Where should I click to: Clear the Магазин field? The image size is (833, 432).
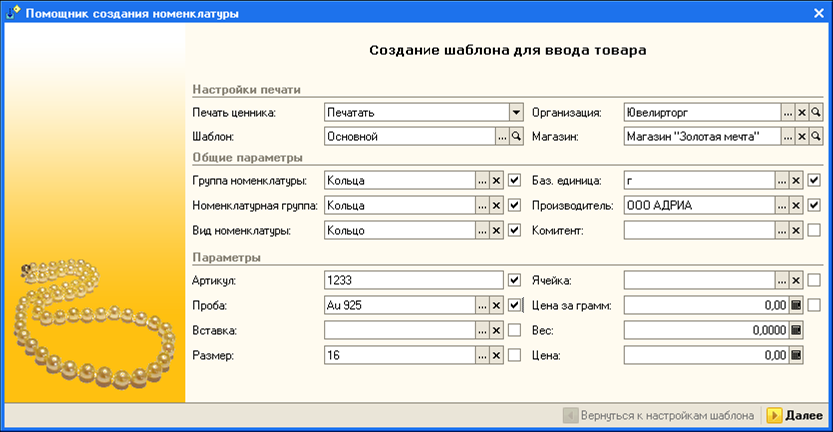[802, 137]
